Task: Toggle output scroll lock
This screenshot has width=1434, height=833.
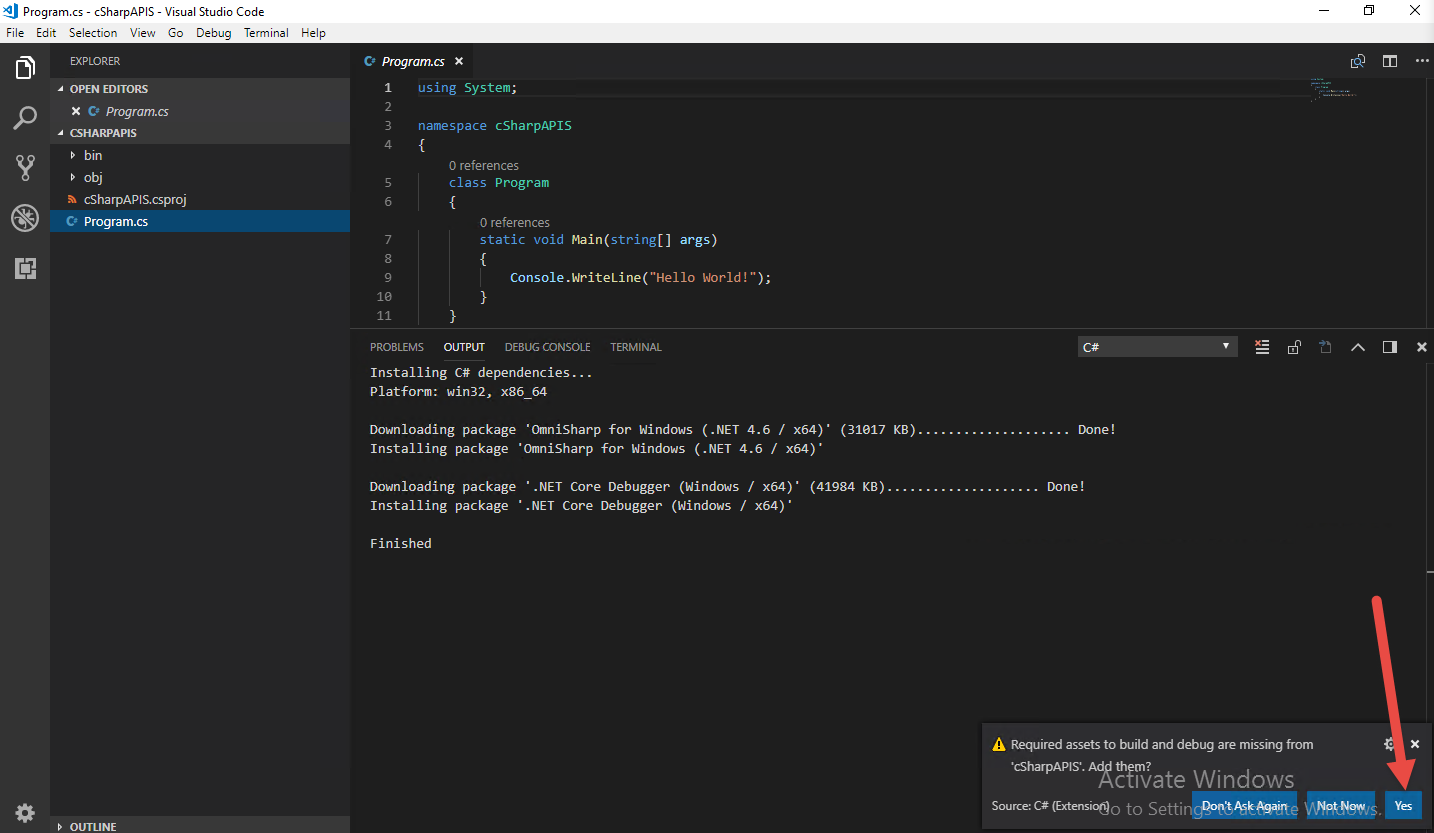Action: [1294, 347]
